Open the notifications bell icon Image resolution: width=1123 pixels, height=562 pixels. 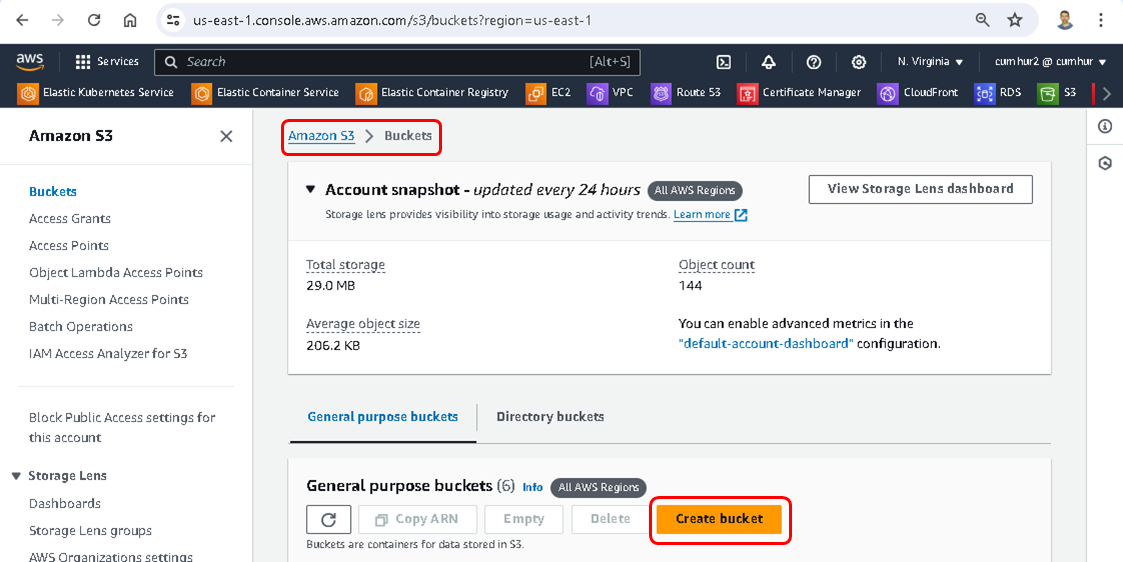click(768, 62)
